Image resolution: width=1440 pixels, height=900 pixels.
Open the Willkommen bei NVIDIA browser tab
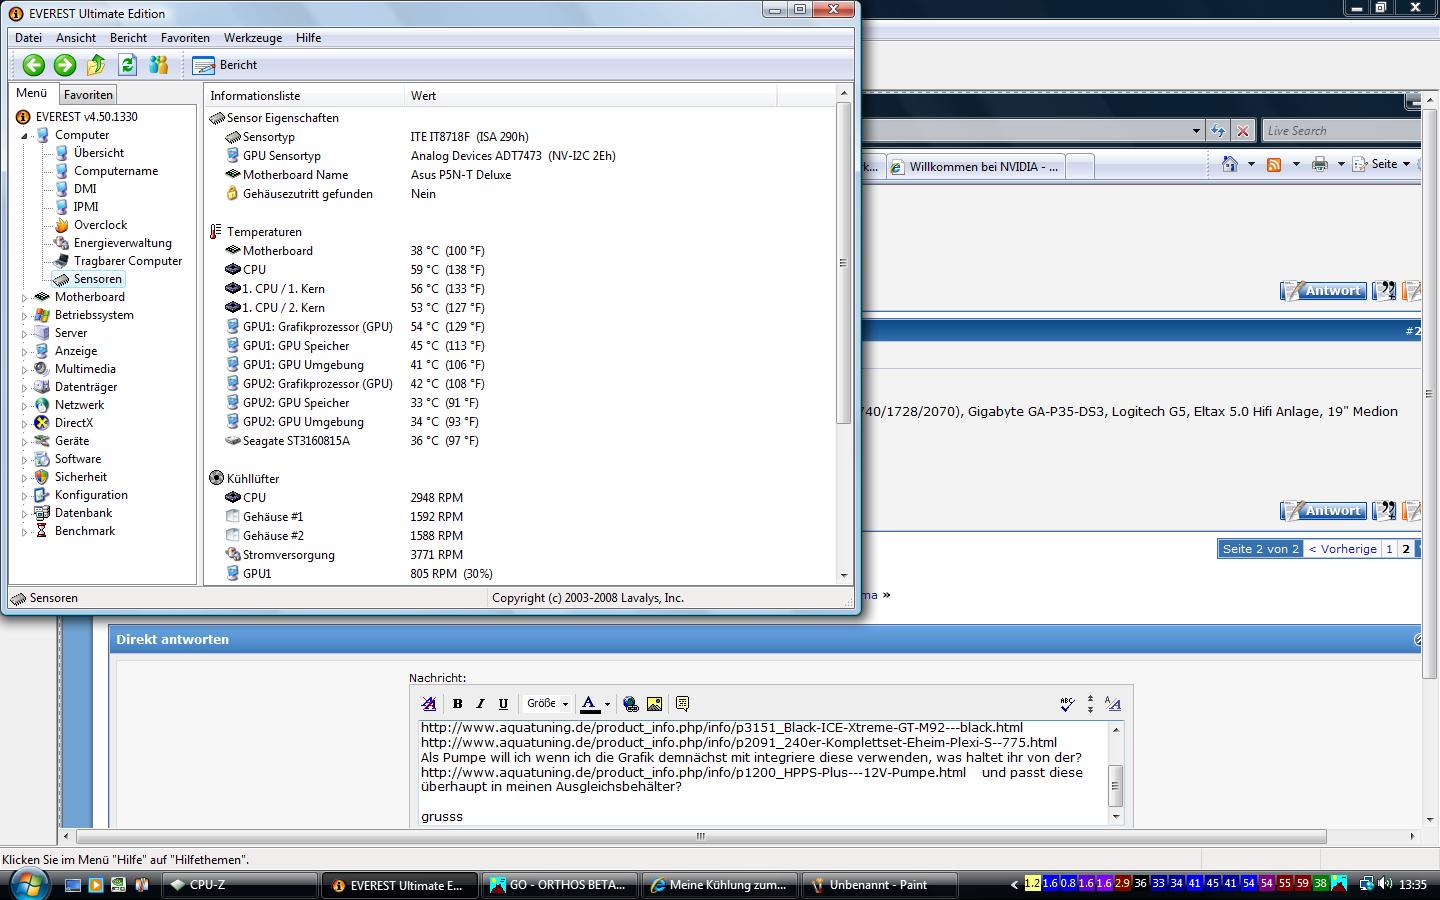click(x=974, y=167)
